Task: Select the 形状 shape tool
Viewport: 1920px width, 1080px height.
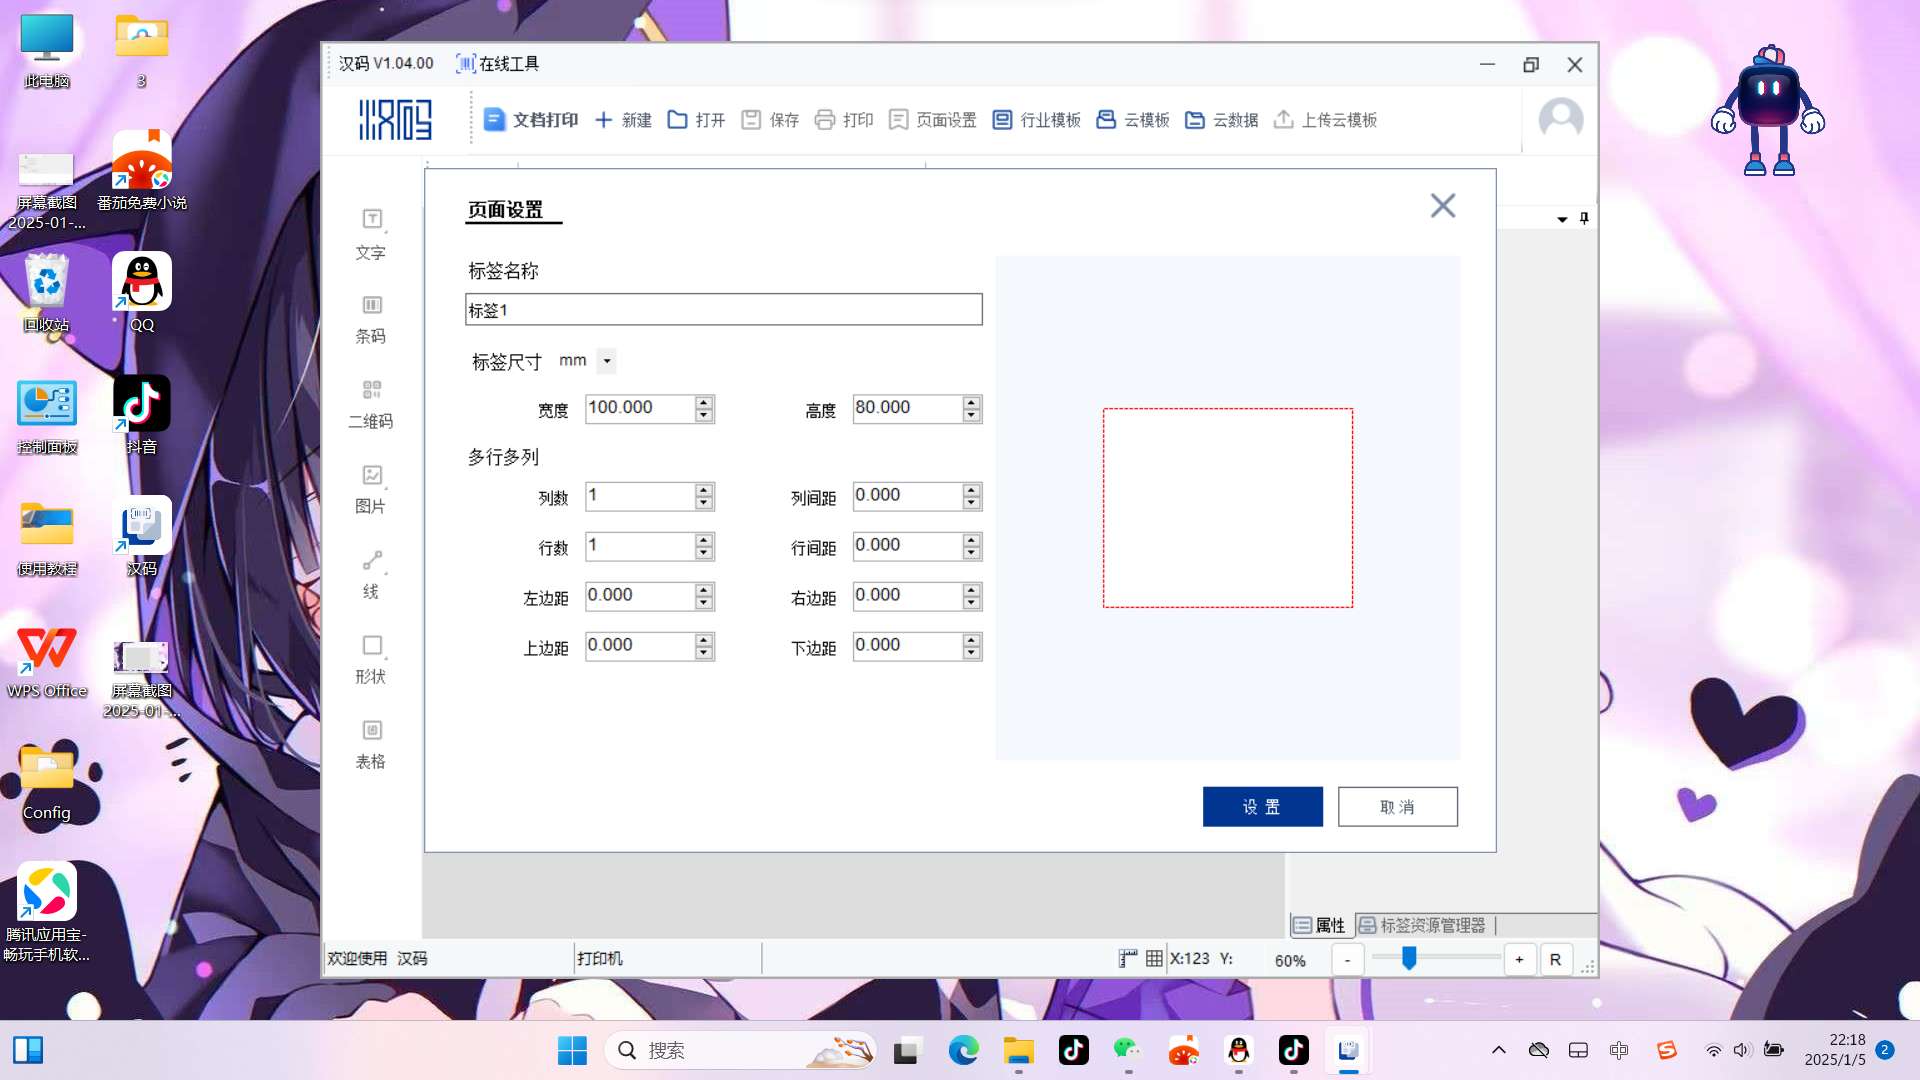Action: (371, 660)
